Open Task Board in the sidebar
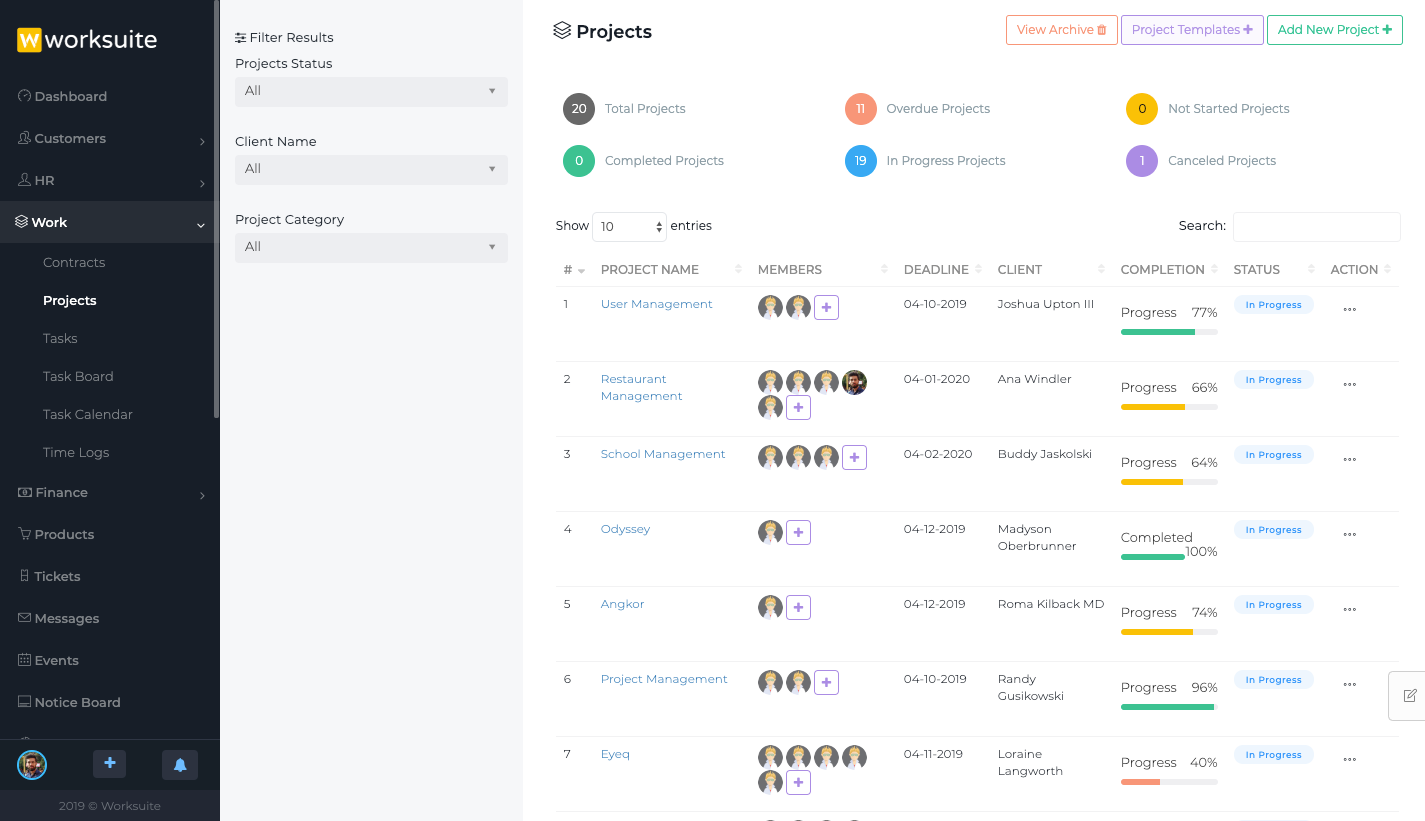Image resolution: width=1425 pixels, height=821 pixels. coord(78,377)
